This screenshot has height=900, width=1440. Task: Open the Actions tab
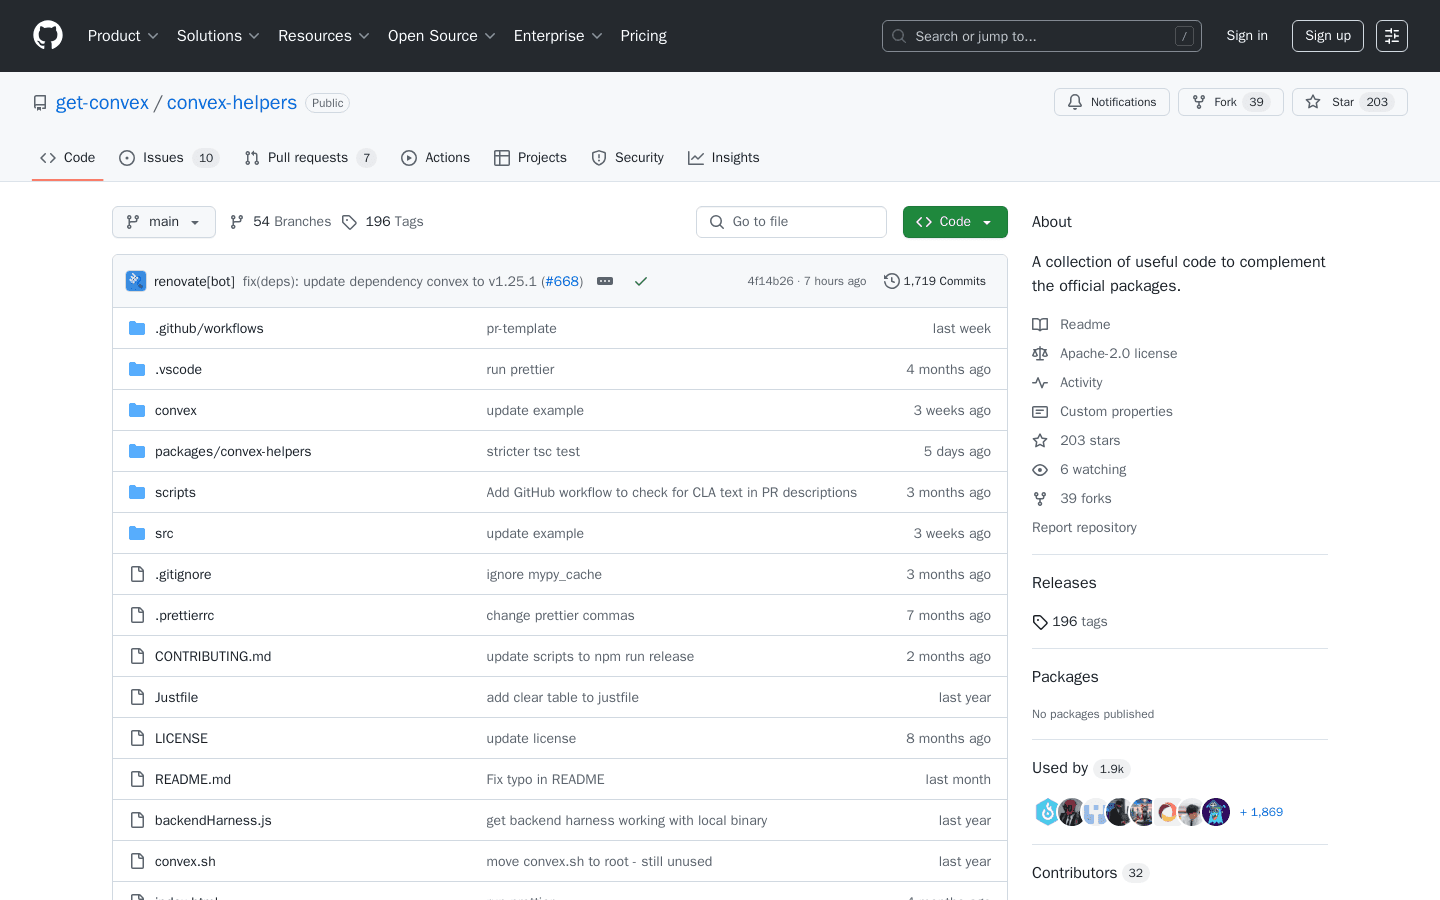(435, 158)
